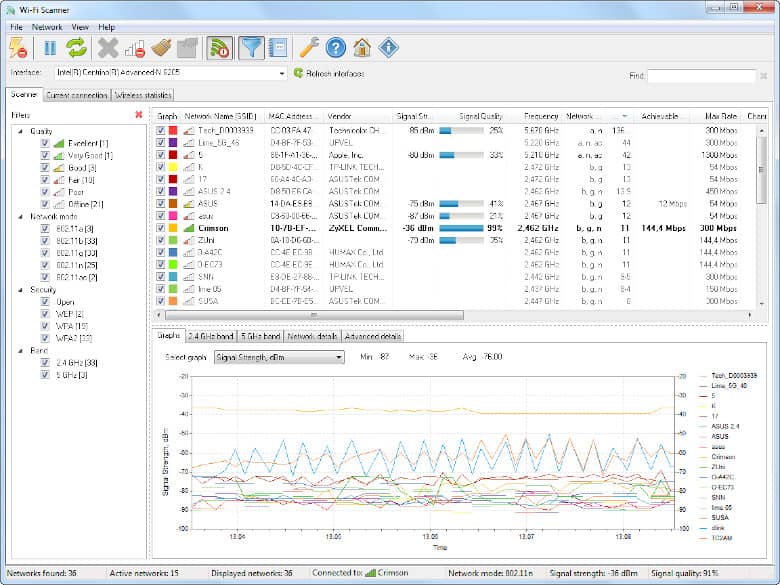Toggle the WPA2 security filter checkbox

tap(45, 337)
